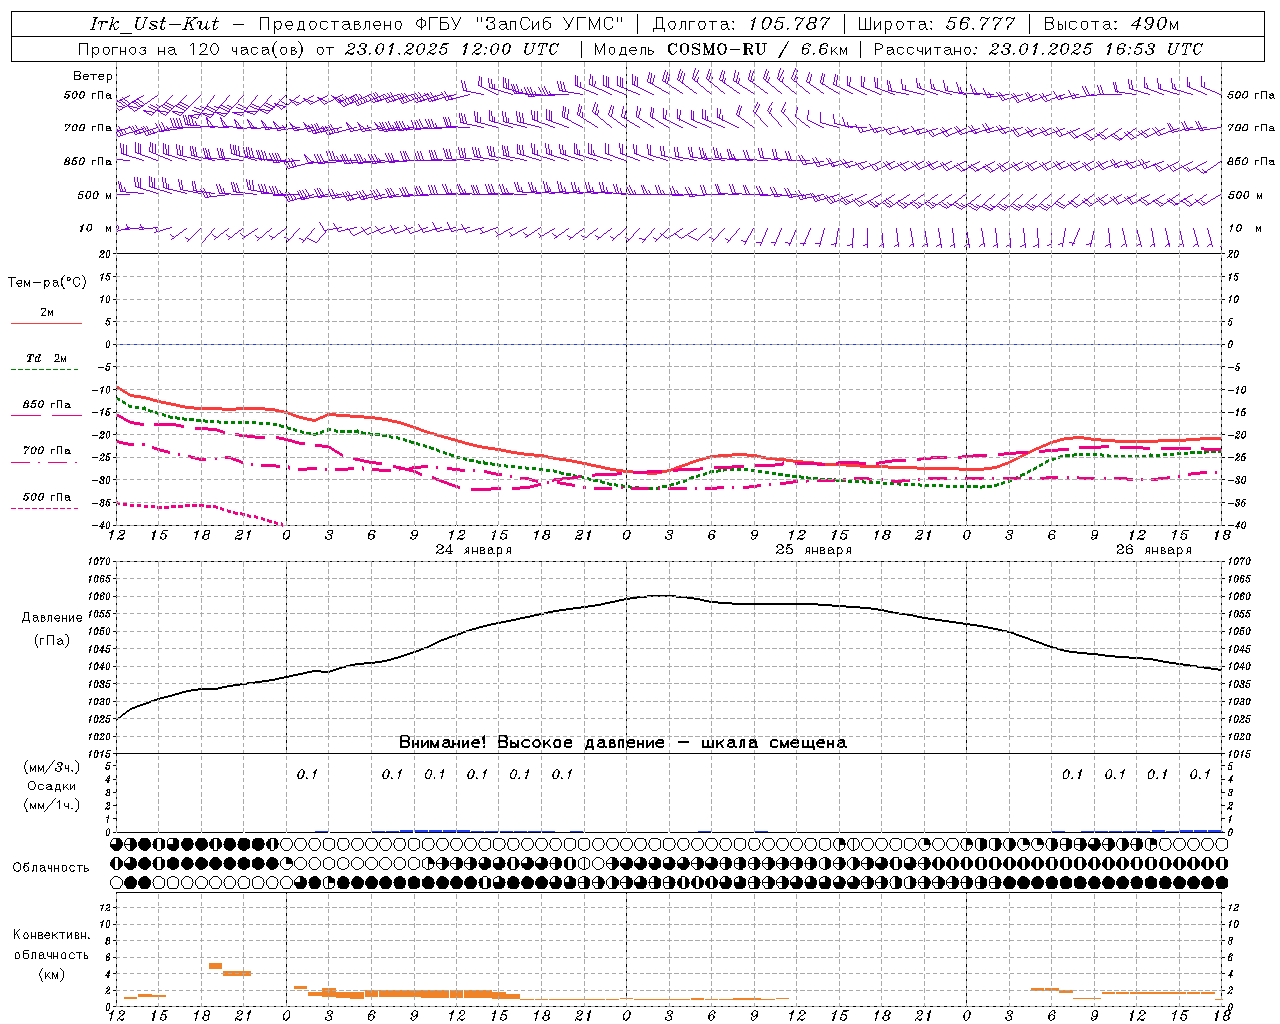Click the "(км)" unit under convective cloudiness
The width and height of the screenshot is (1280, 1024).
click(52, 974)
